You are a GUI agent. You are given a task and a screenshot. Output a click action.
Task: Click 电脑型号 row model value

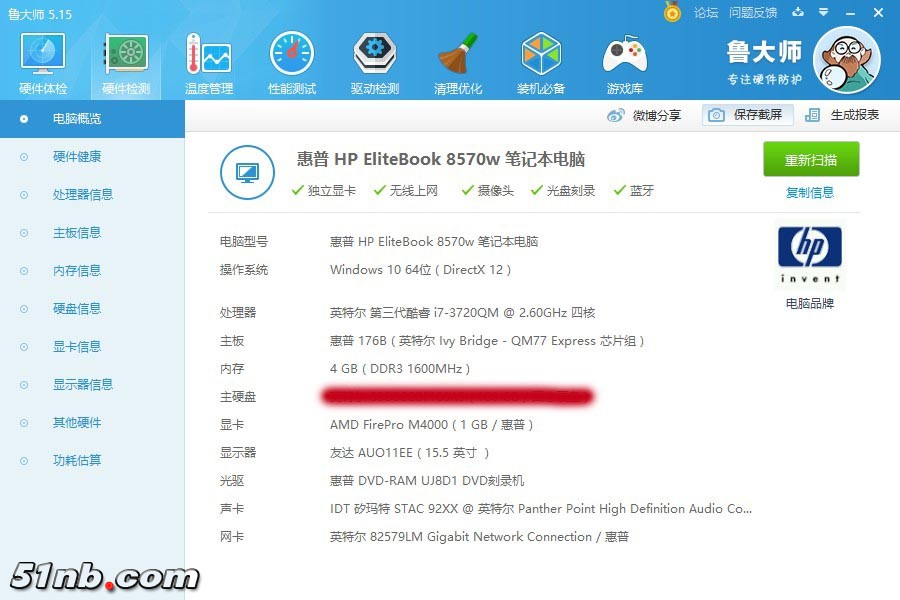434,242
